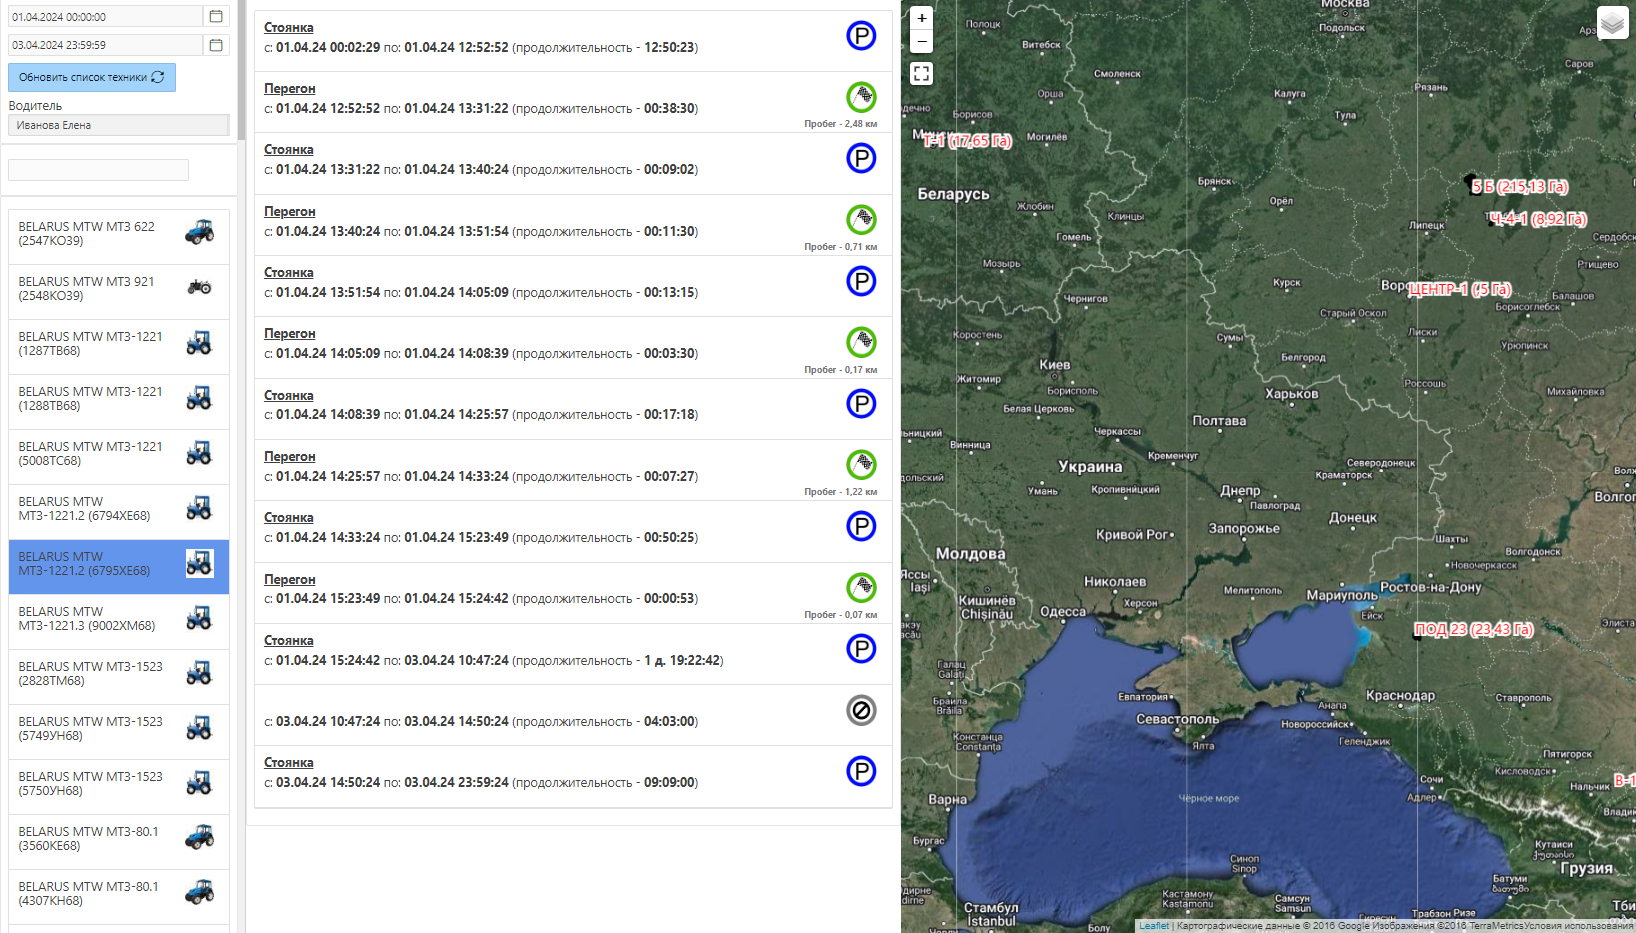Select BELARUS MTW МТЗ 921 vehicle icon
The width and height of the screenshot is (1636, 933).
(x=199, y=288)
